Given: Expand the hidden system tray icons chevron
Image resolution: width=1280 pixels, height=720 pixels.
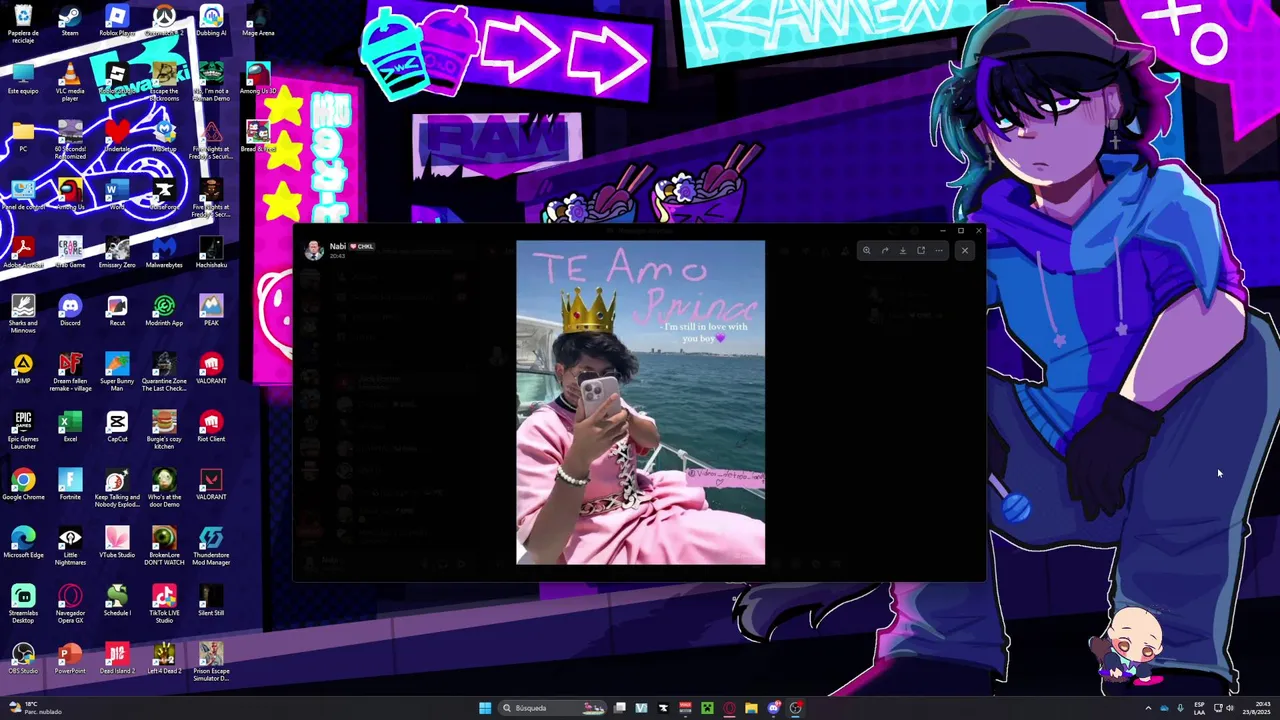Looking at the screenshot, I should pyautogui.click(x=1148, y=708).
